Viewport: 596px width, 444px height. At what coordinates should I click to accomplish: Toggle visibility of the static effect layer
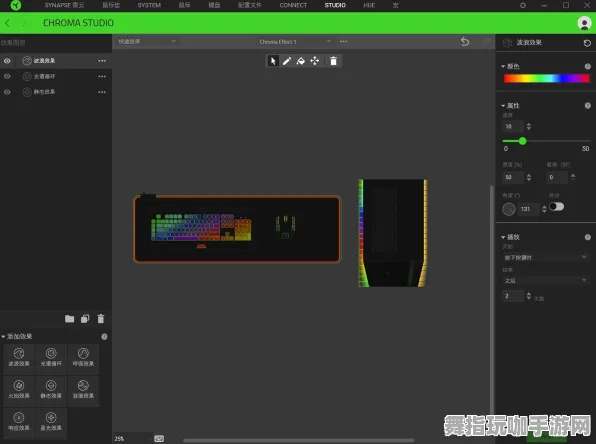coord(7,92)
